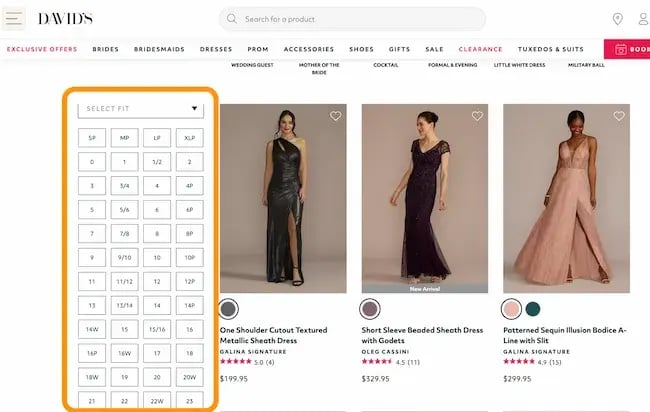Click the store location pin icon
Image resolution: width=650 pixels, height=412 pixels.
pos(617,19)
